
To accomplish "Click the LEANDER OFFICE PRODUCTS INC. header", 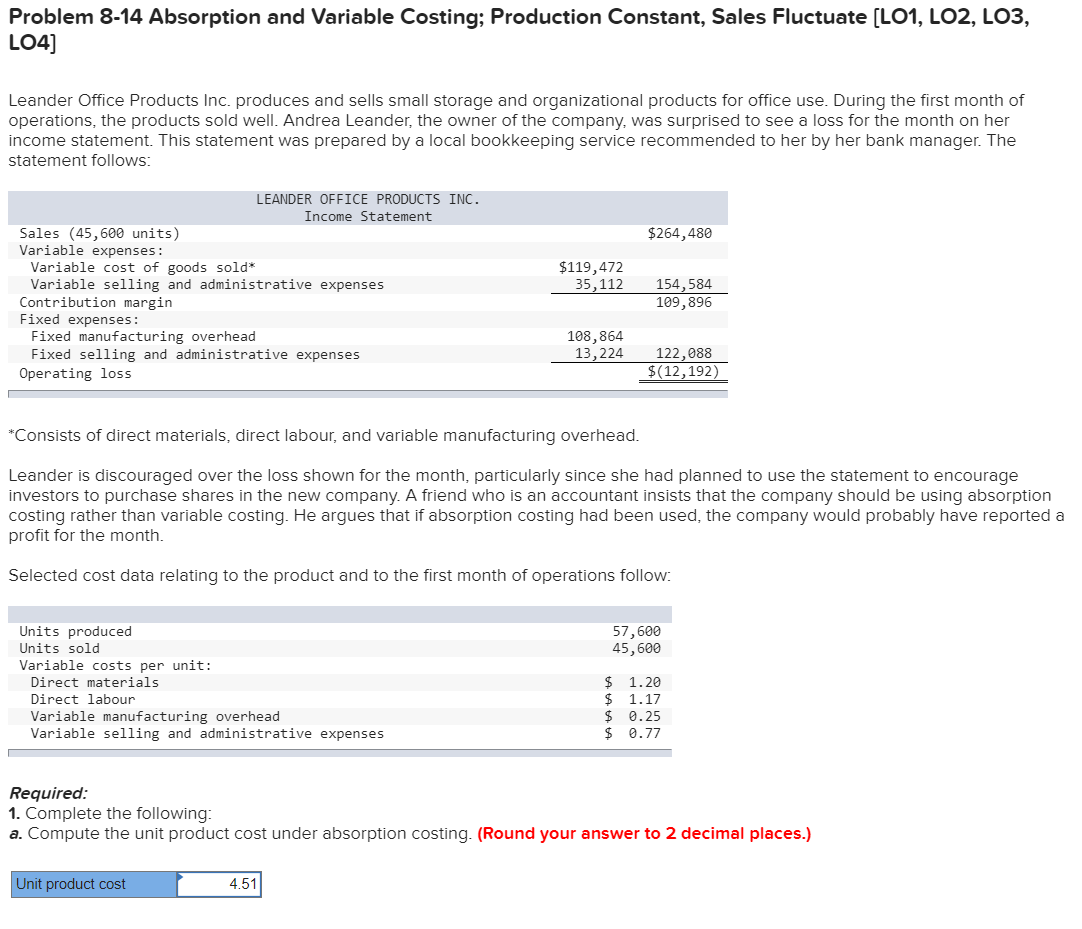I will (x=367, y=198).
